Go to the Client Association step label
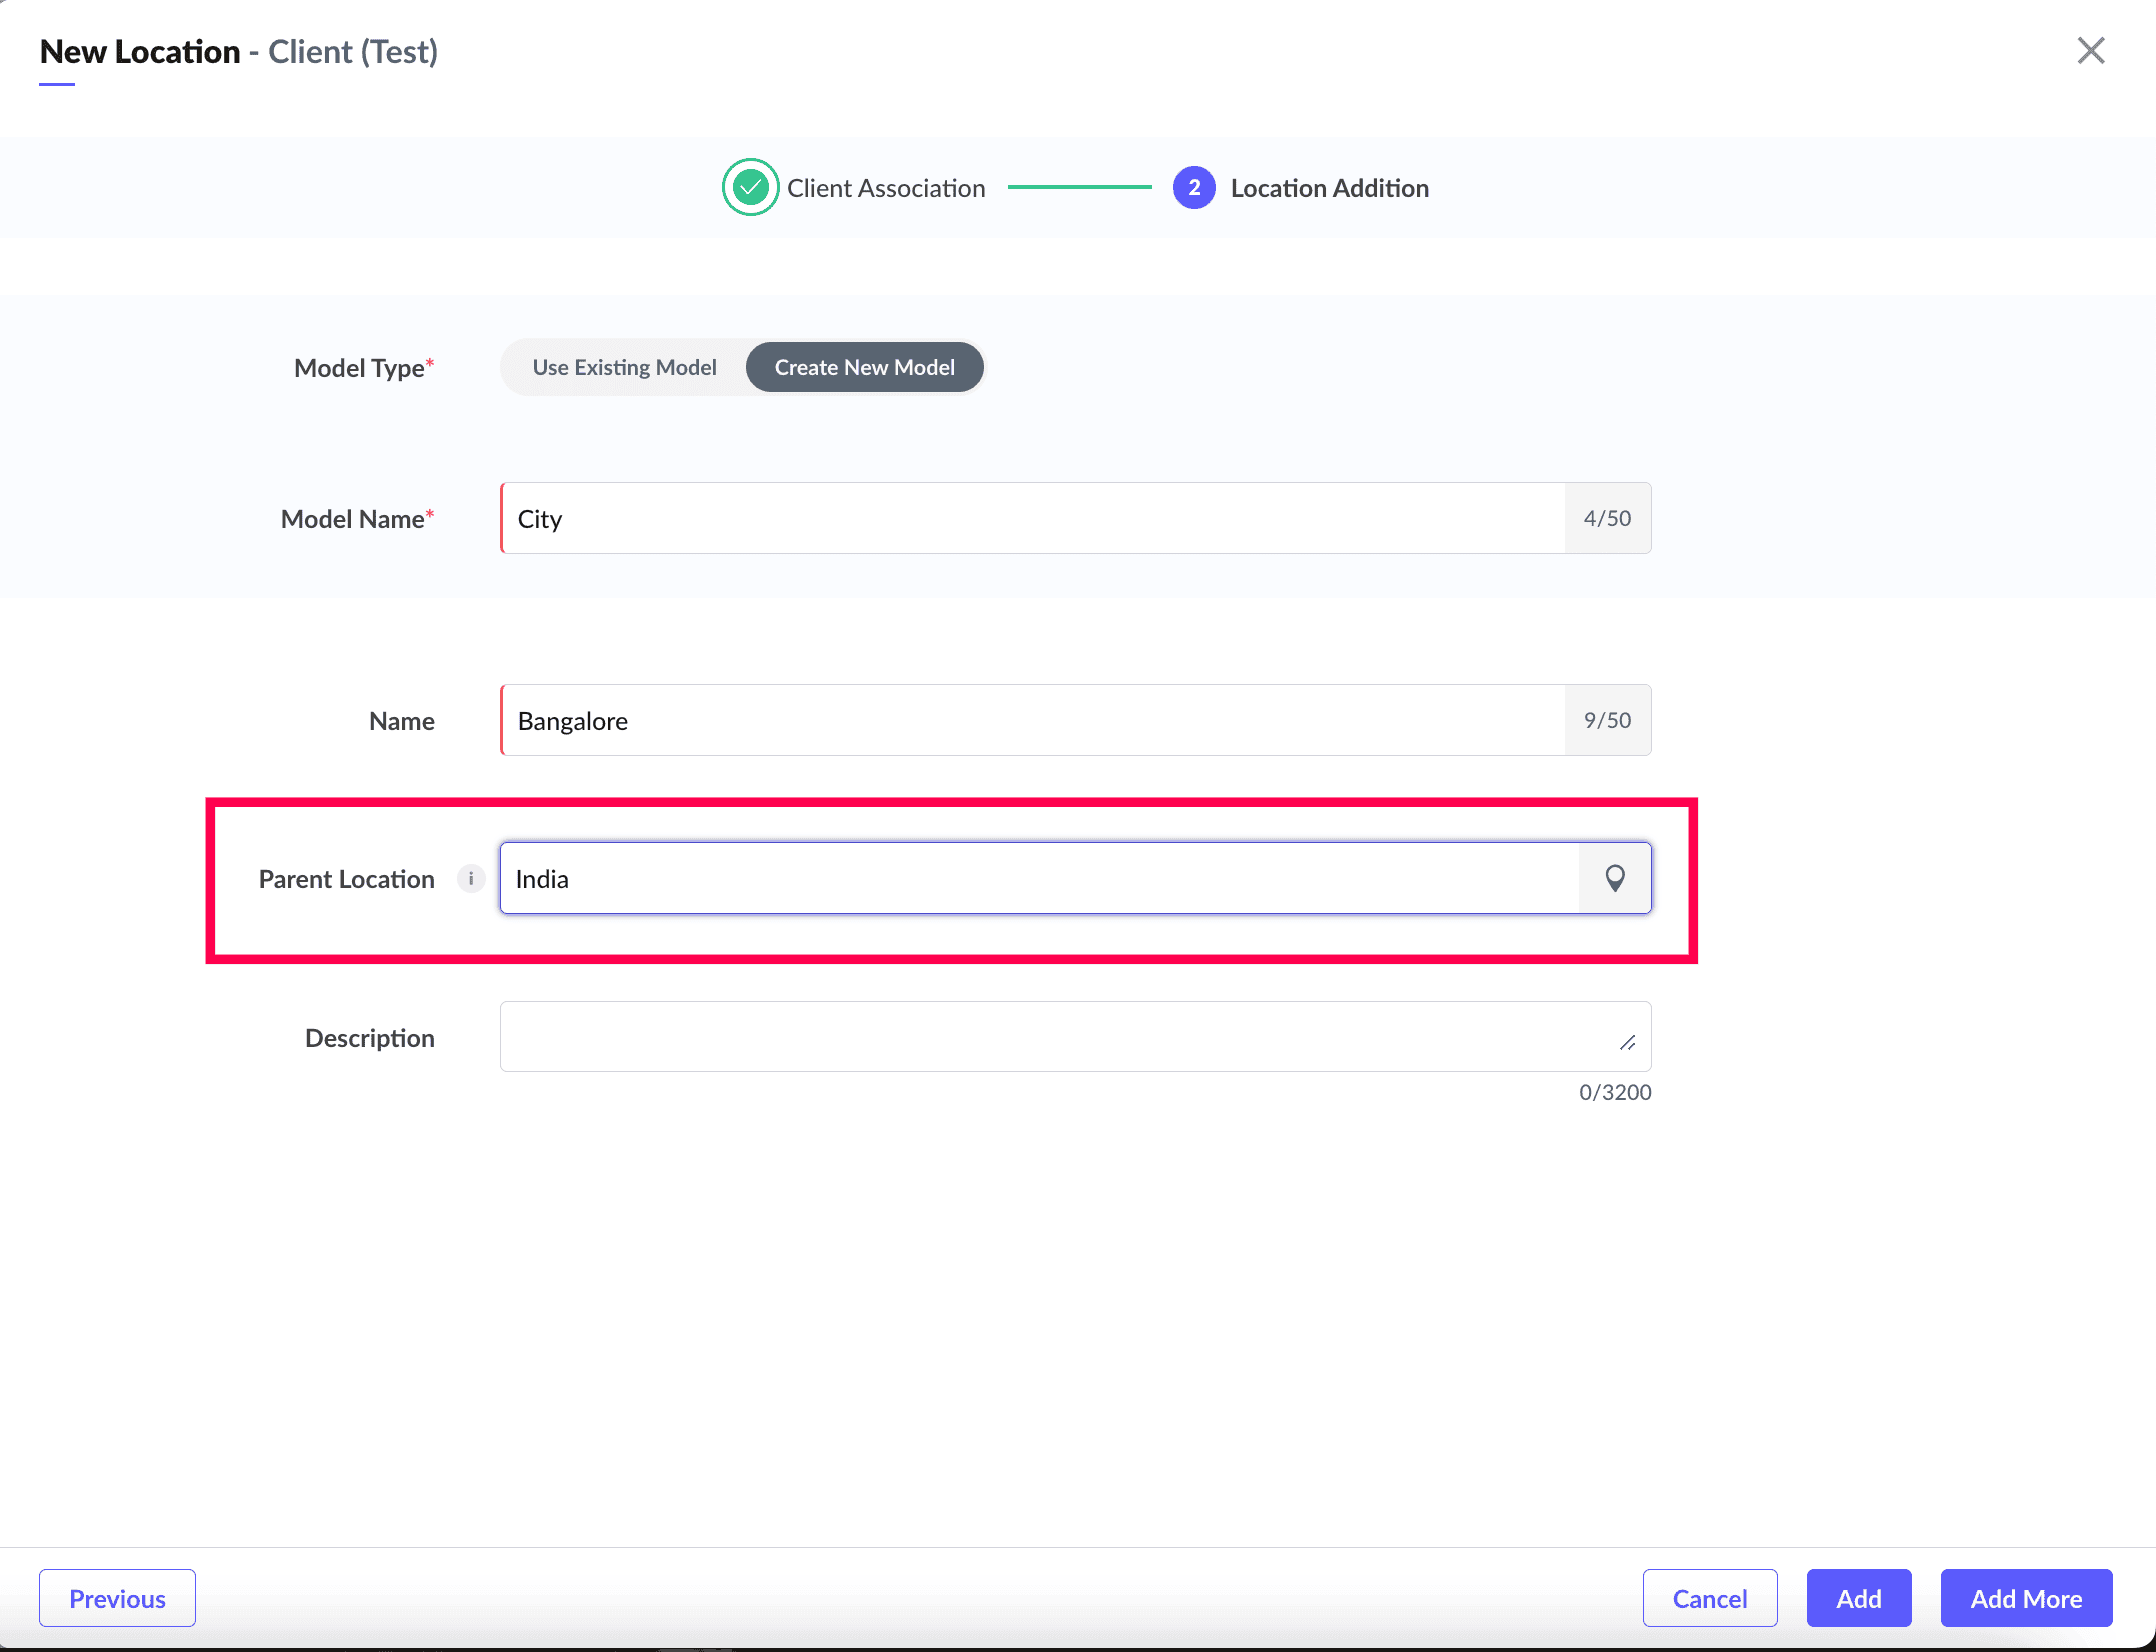2156x1652 pixels. 885,188
